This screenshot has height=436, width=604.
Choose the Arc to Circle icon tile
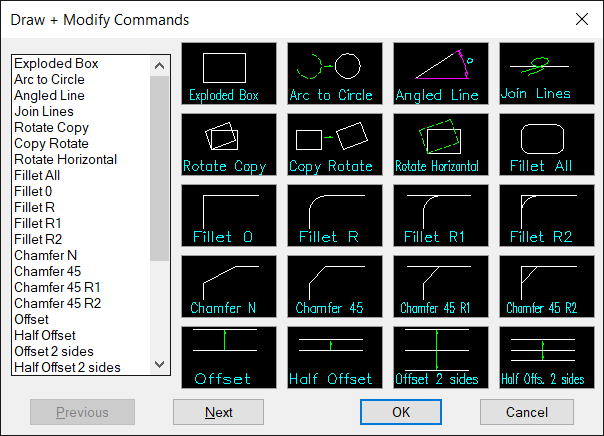point(335,74)
